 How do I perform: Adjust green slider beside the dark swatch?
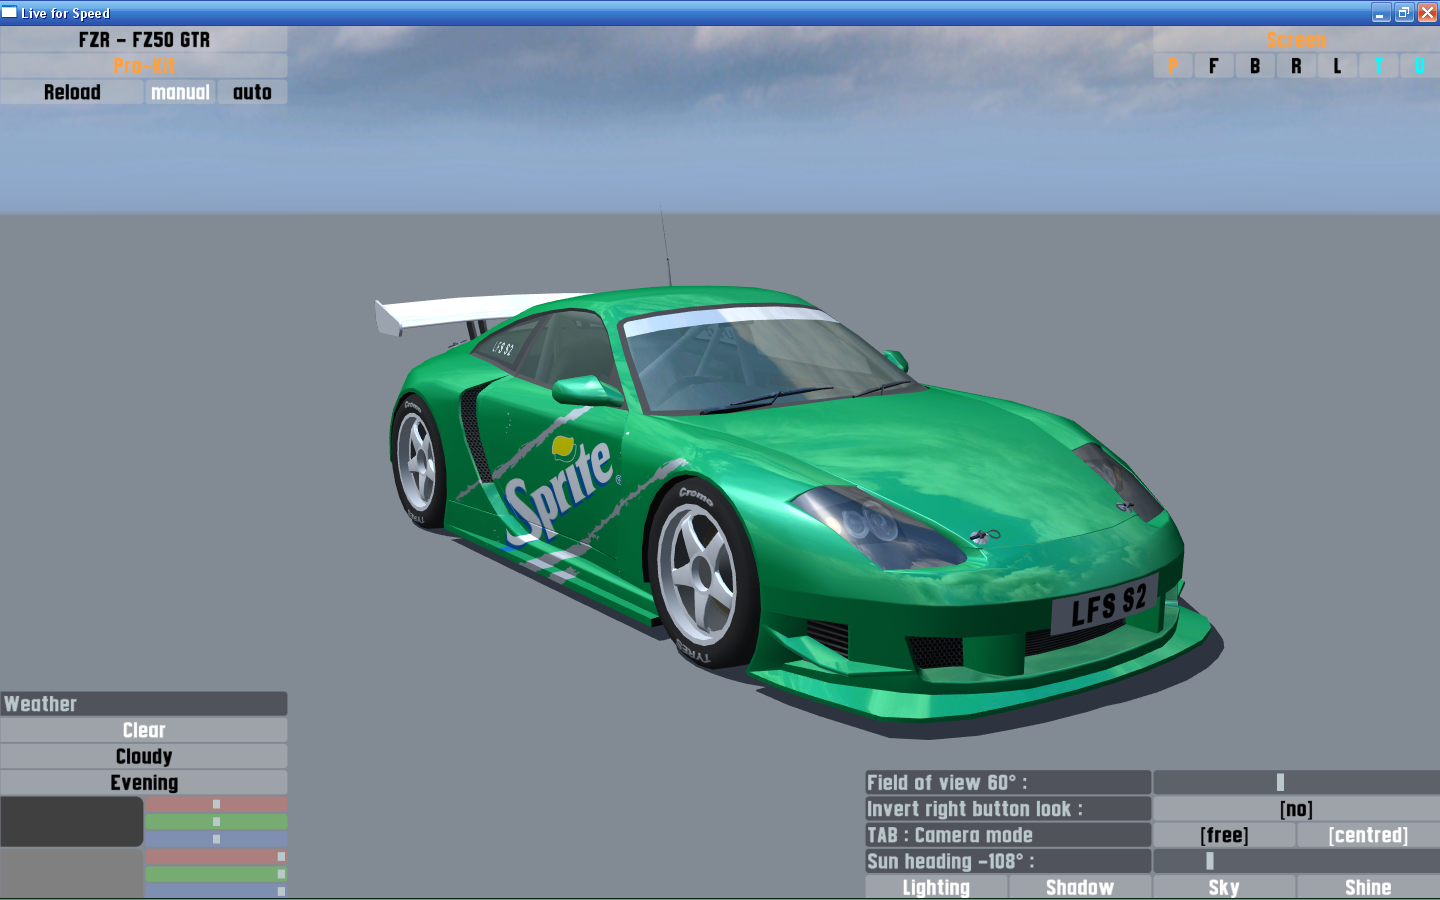216,821
